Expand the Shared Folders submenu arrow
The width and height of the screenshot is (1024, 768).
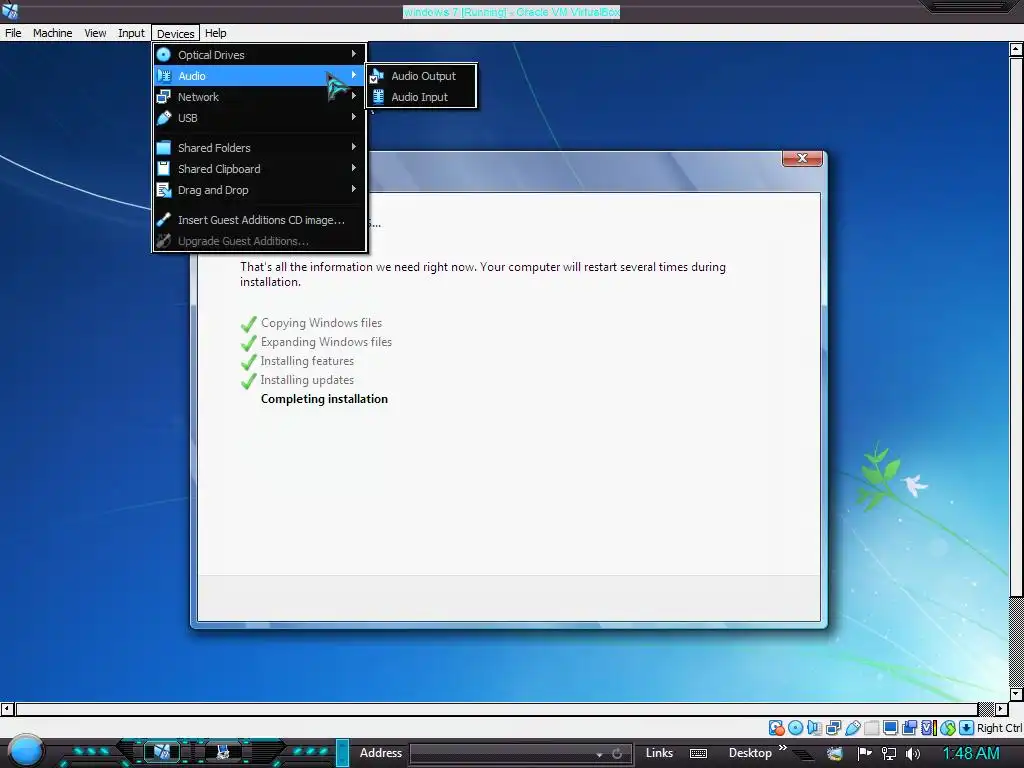pyautogui.click(x=354, y=146)
